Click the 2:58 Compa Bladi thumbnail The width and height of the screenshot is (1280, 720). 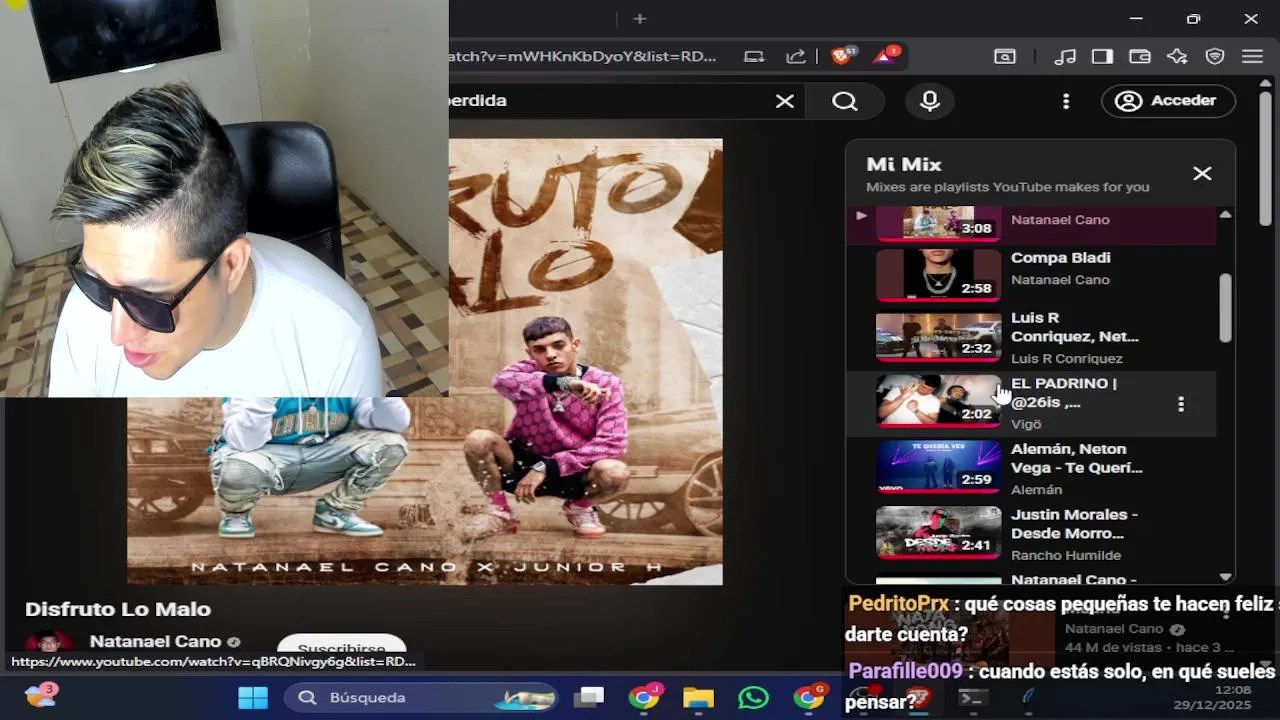point(938,275)
